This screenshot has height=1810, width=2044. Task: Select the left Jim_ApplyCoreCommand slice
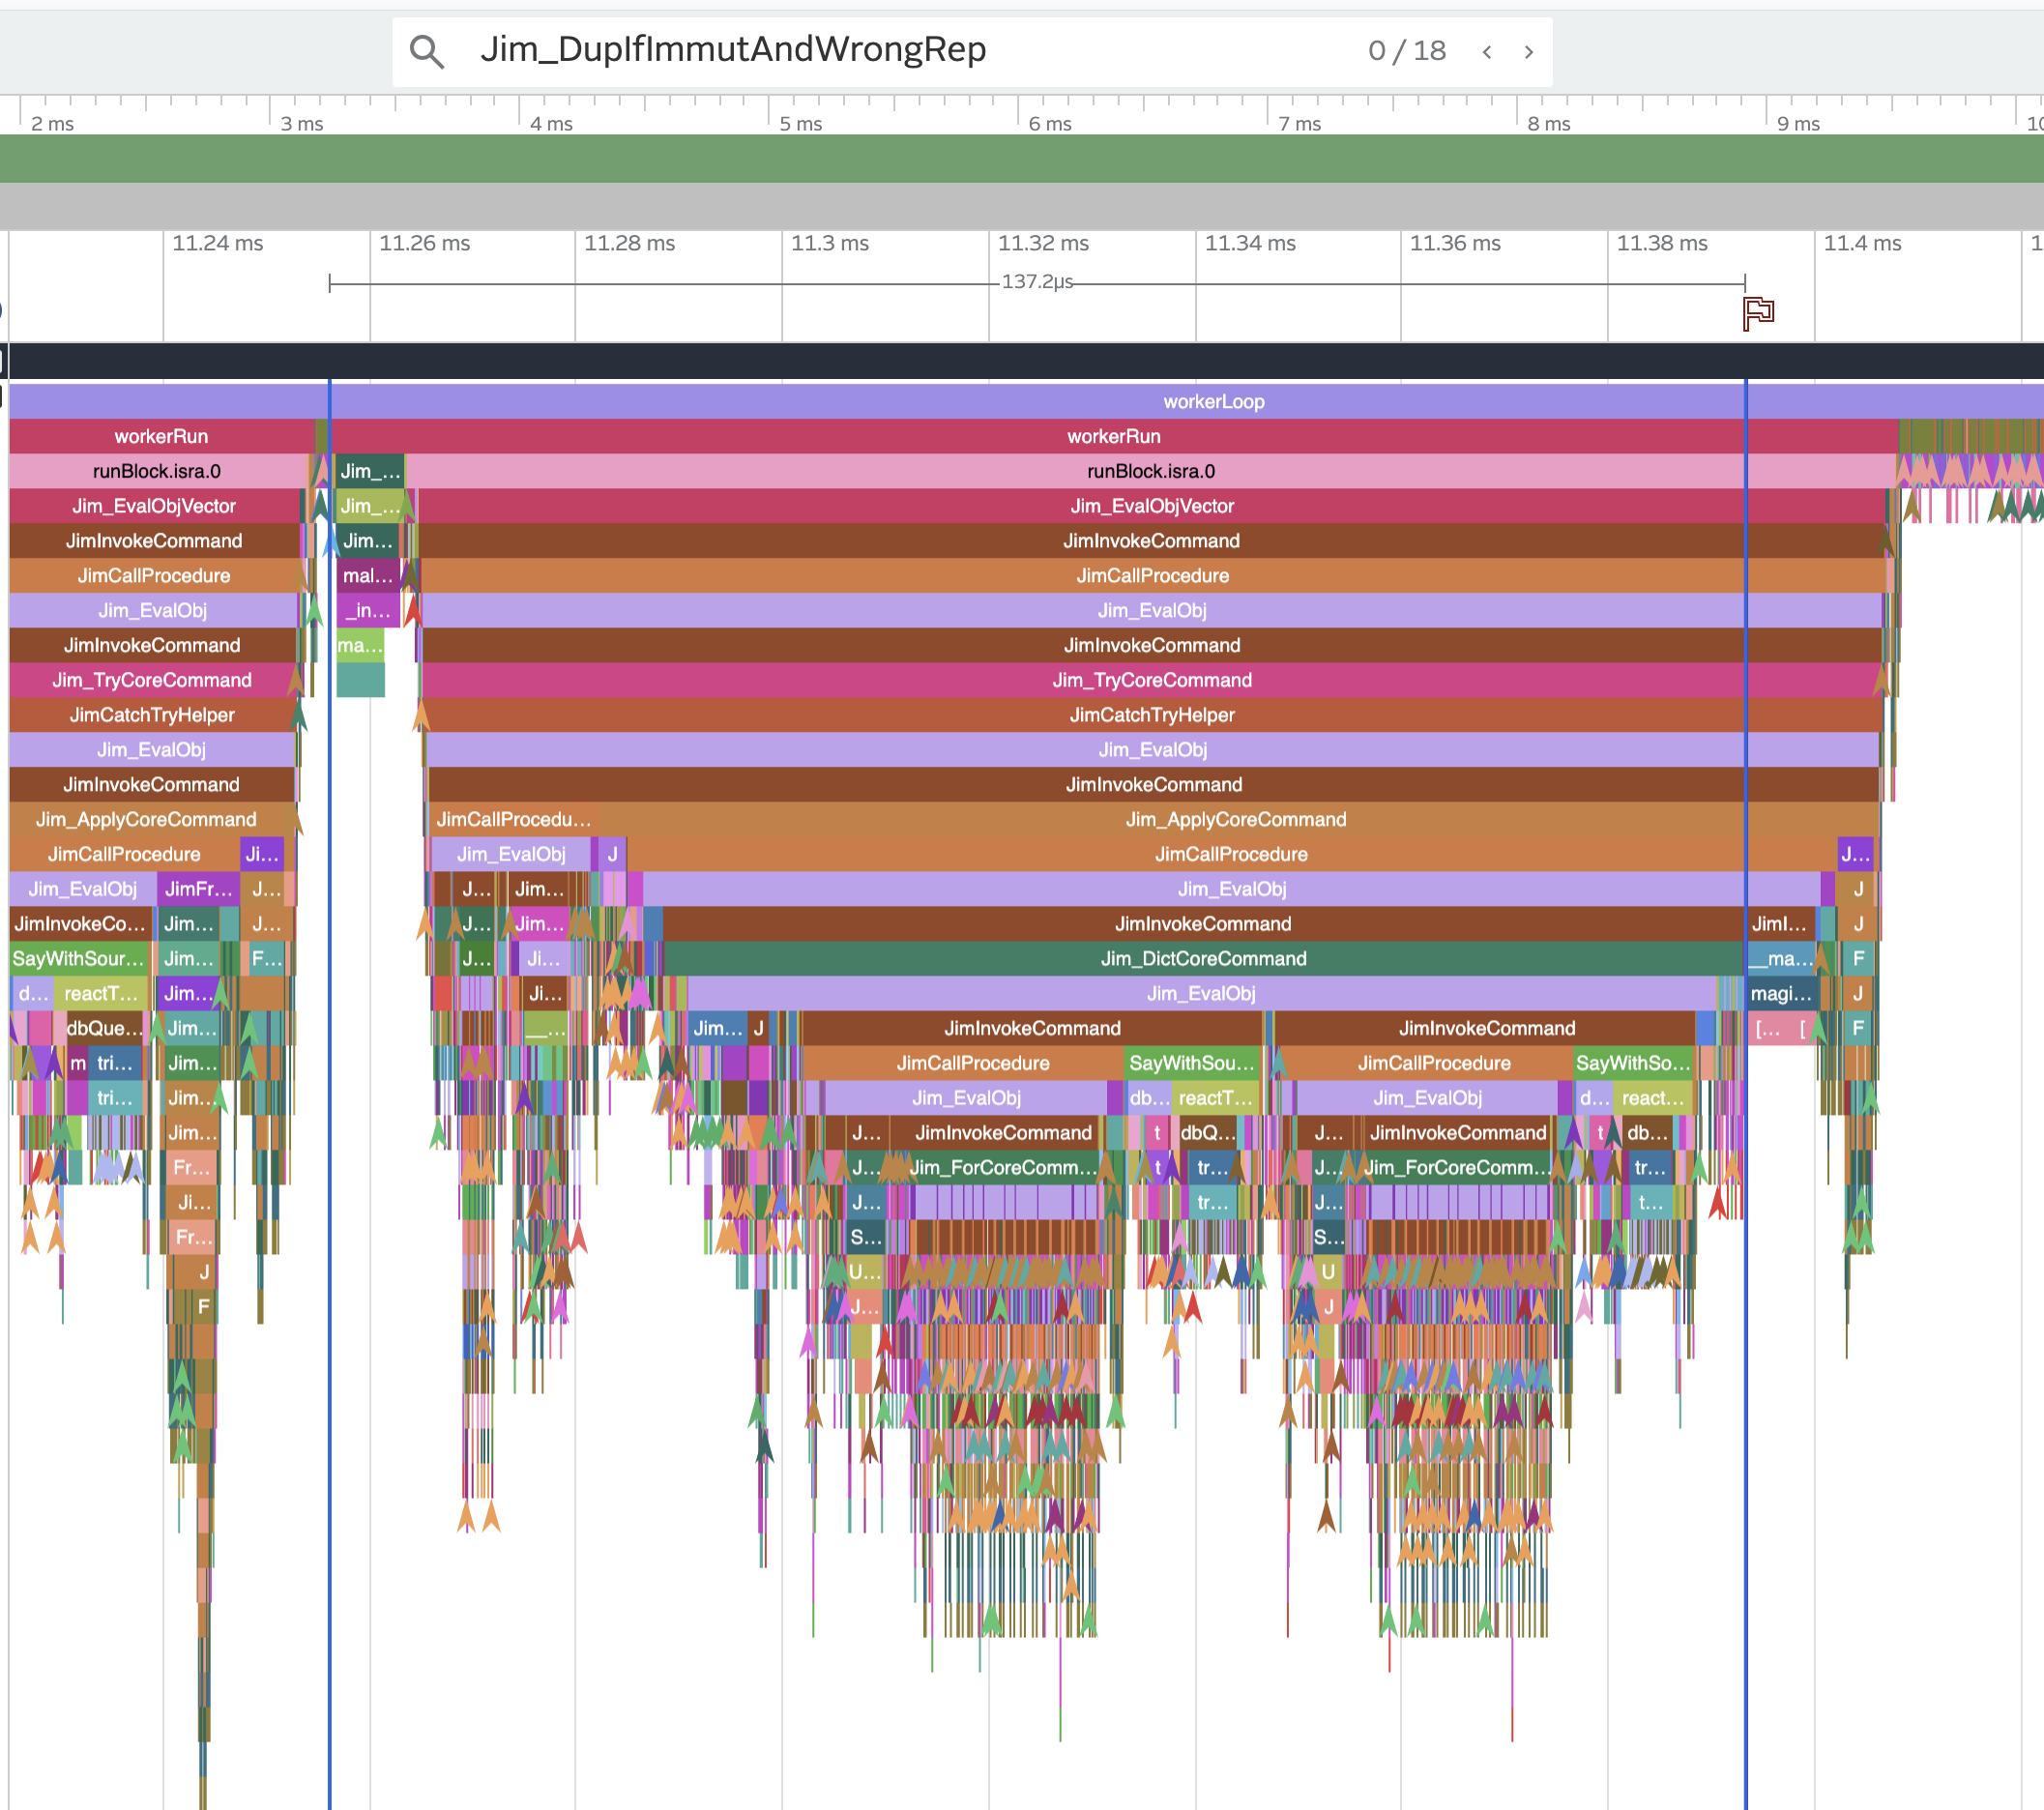pos(147,819)
